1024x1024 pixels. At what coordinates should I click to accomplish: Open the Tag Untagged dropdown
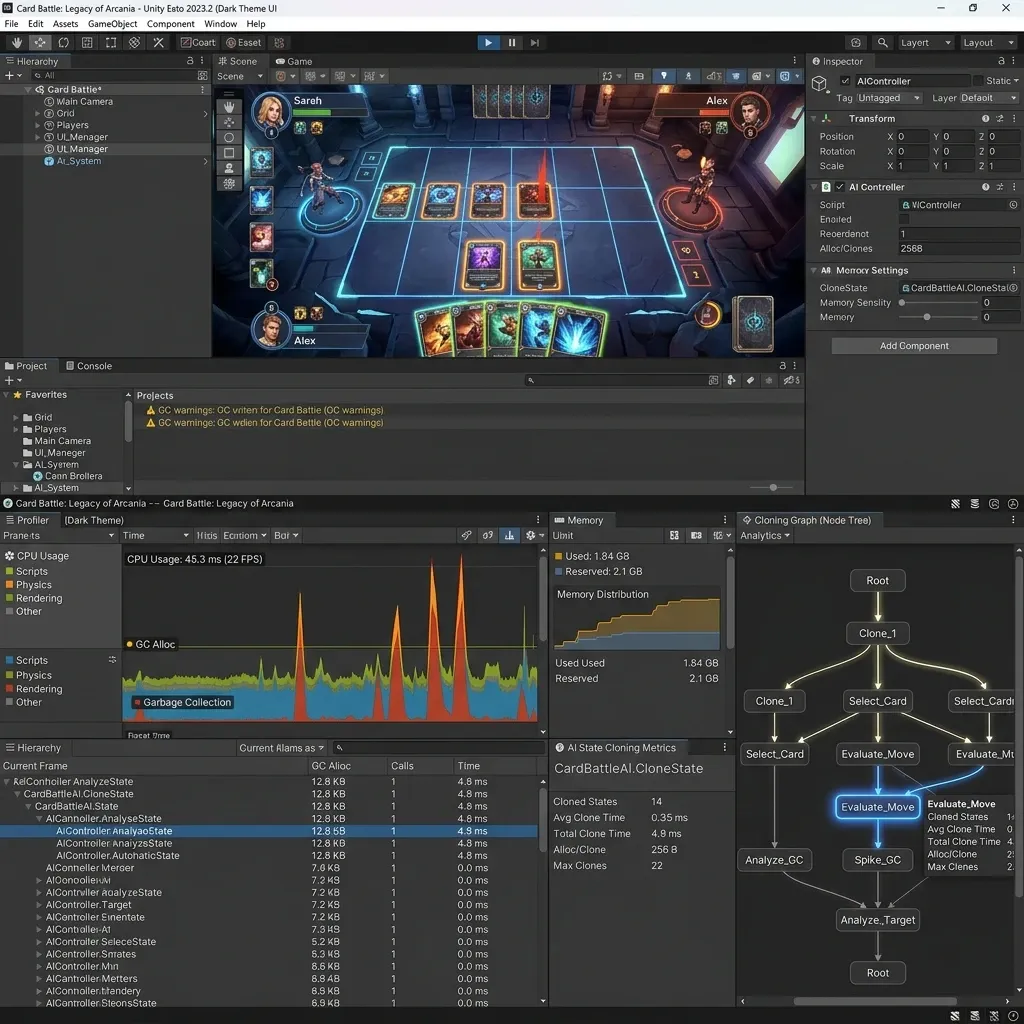889,98
